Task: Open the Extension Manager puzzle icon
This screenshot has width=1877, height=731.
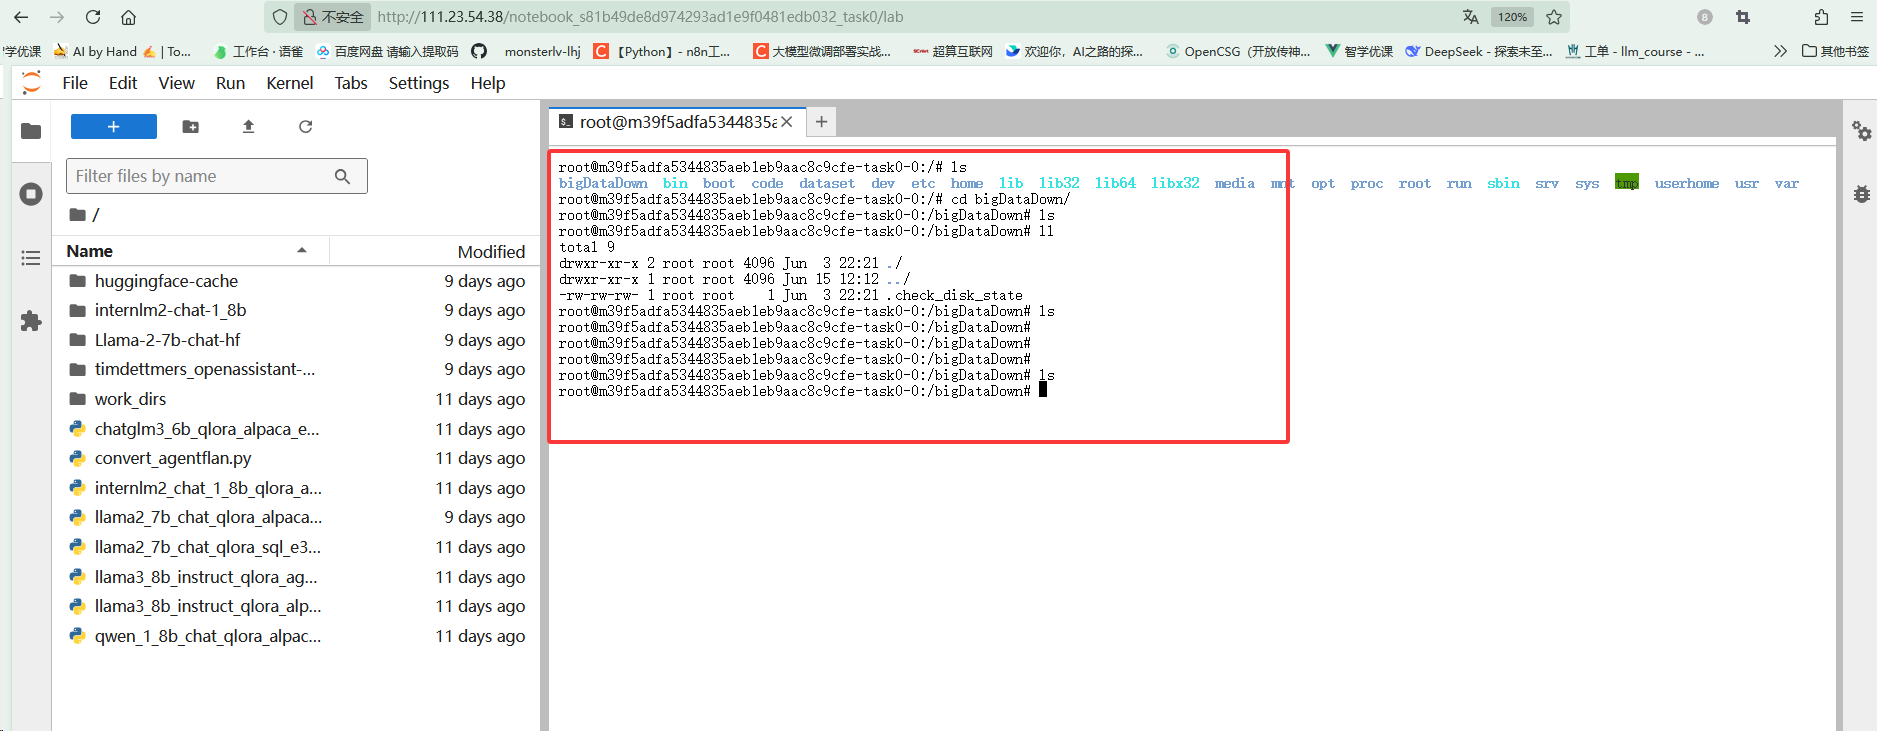Action: 31,321
